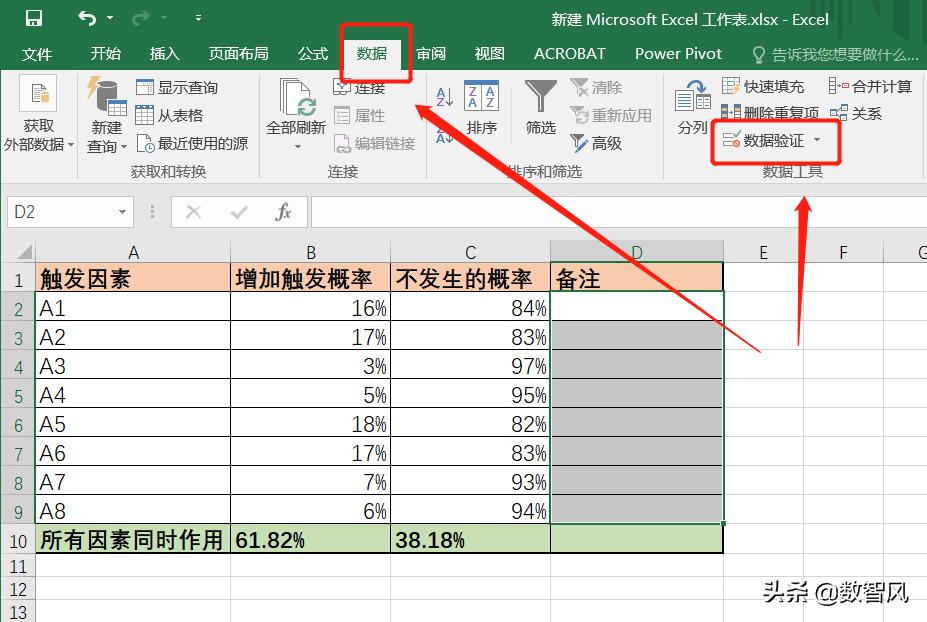Image resolution: width=927 pixels, height=622 pixels.
Task: Switch to the 公式 ribbon tab
Action: (312, 54)
